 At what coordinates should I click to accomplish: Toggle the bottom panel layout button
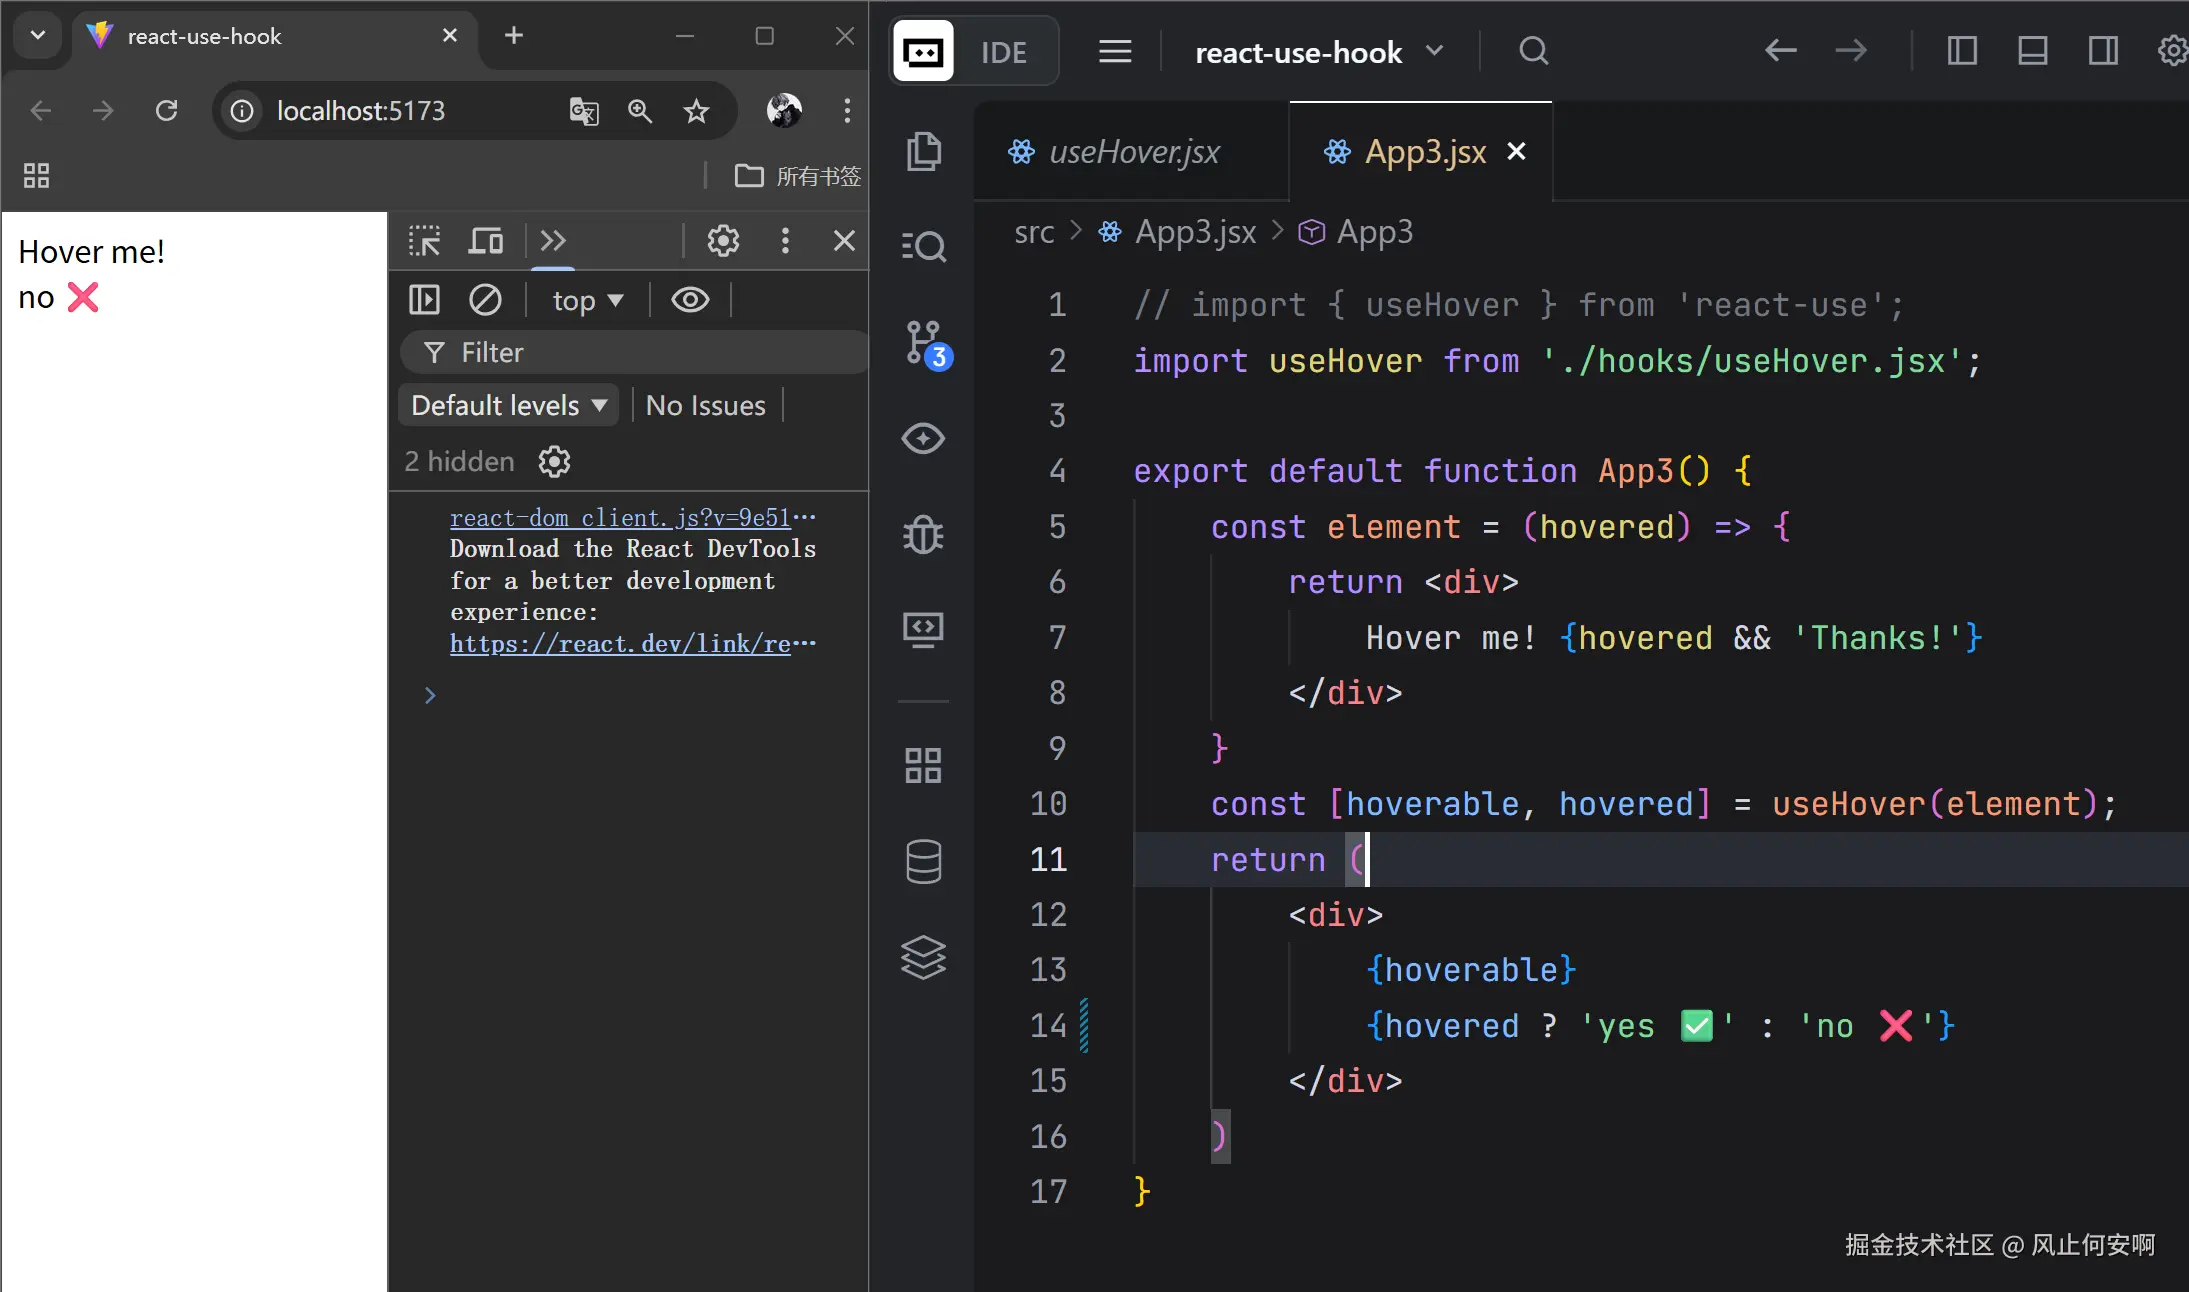tap(2032, 51)
